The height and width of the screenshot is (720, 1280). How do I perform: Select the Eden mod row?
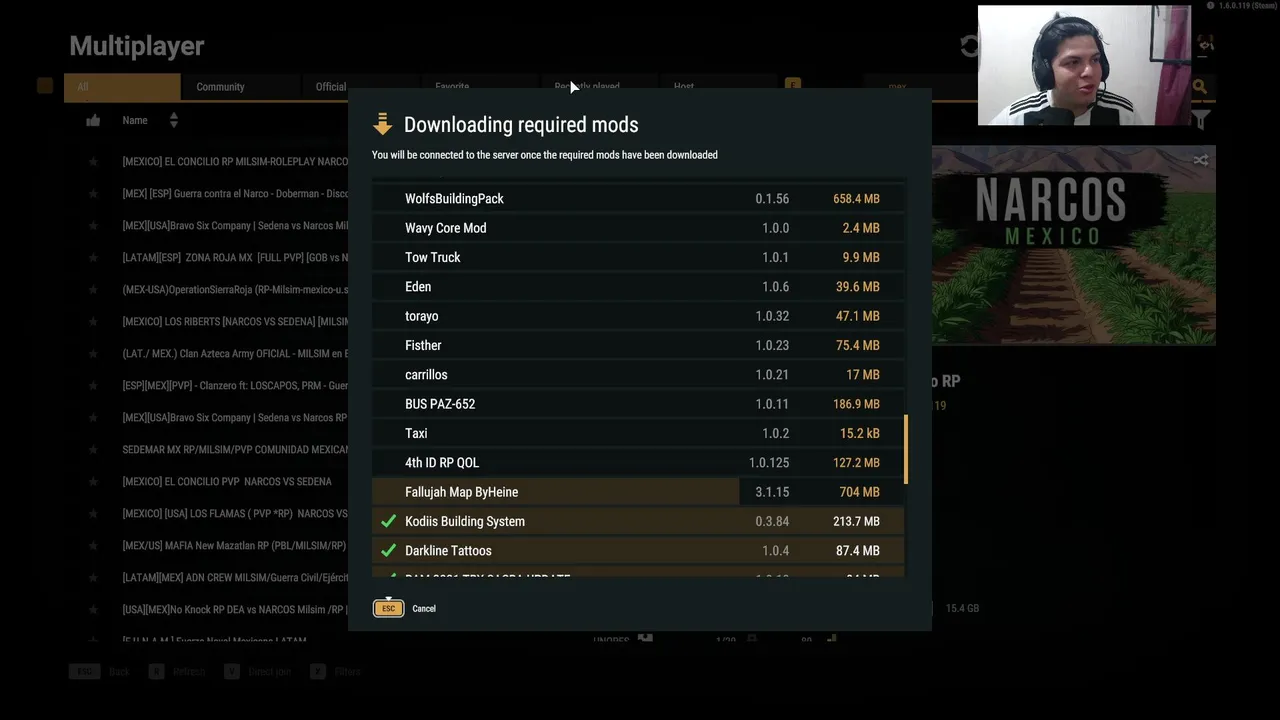[638, 287]
